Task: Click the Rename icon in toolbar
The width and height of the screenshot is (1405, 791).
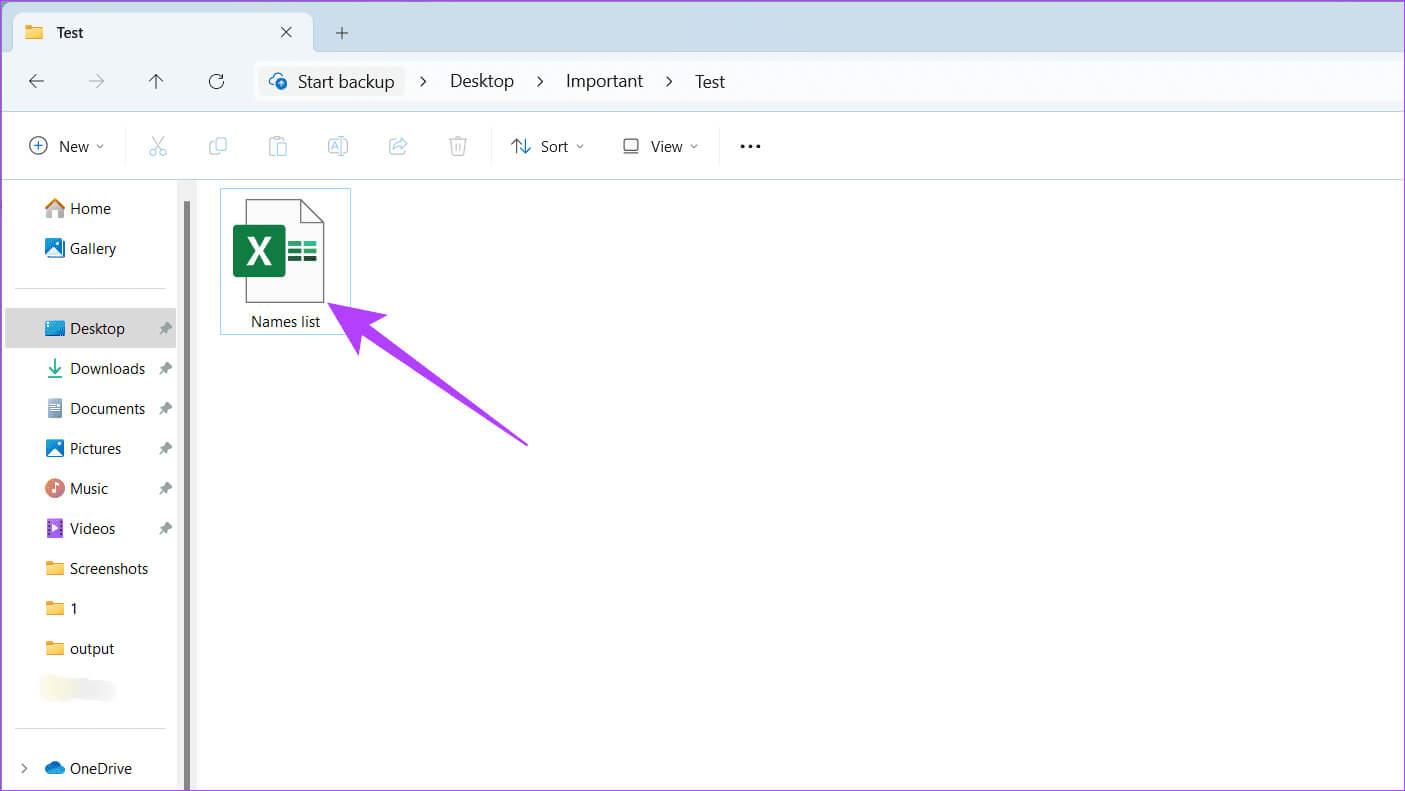Action: tap(338, 146)
